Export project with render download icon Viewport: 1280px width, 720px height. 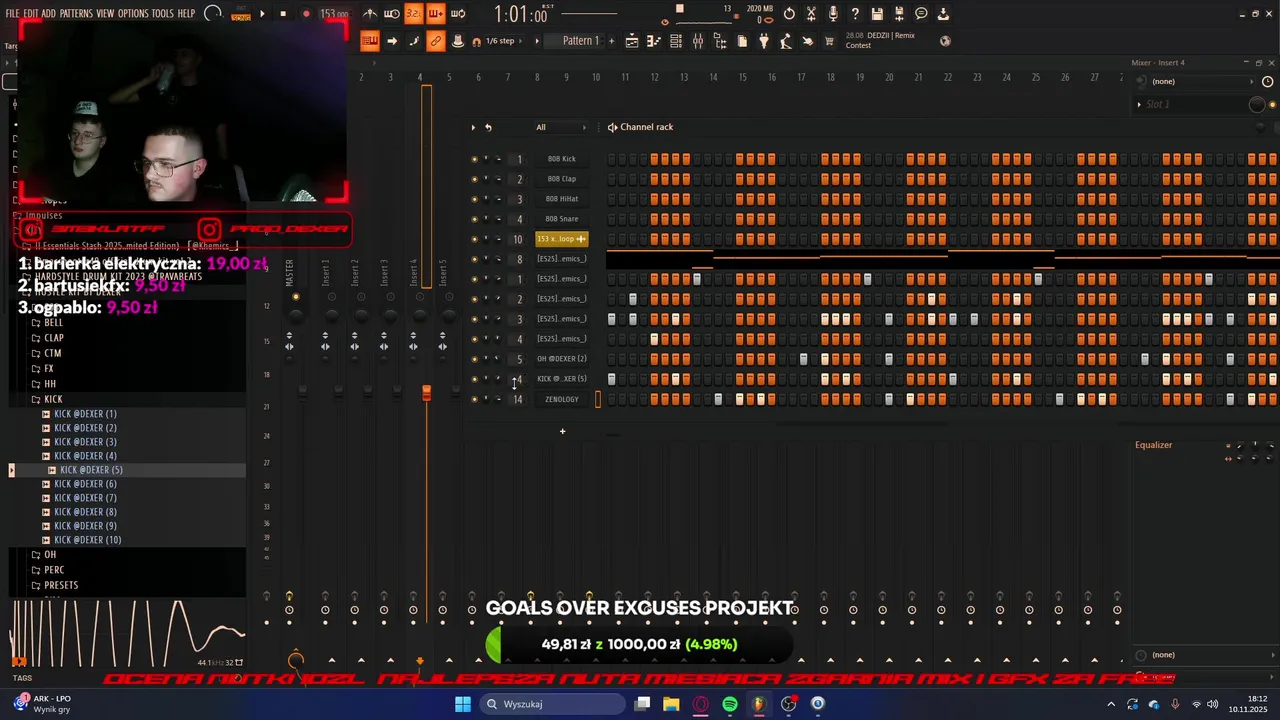point(943,14)
